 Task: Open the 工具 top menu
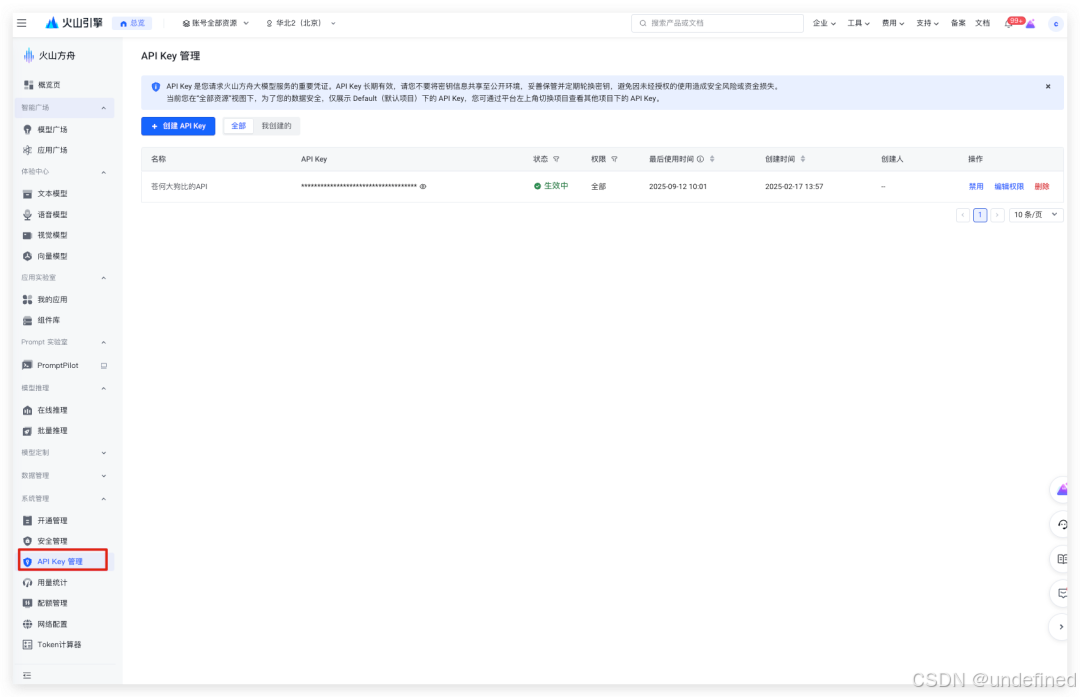858,23
